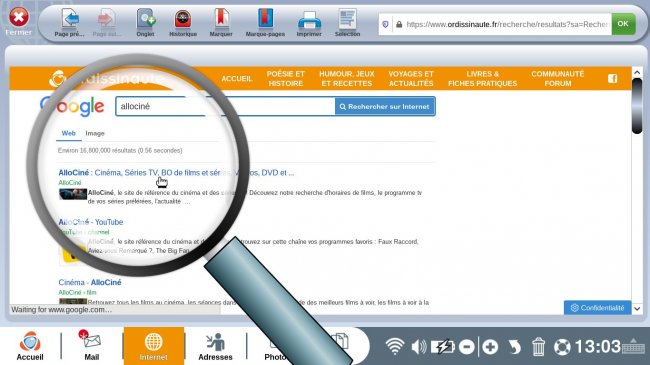Click the shield icon in address bar
This screenshot has height=365, width=650.
[385, 24]
